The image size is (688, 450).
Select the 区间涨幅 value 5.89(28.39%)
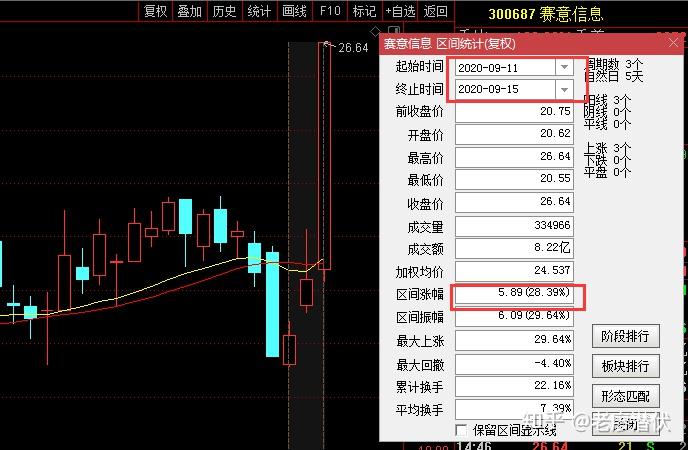point(514,293)
